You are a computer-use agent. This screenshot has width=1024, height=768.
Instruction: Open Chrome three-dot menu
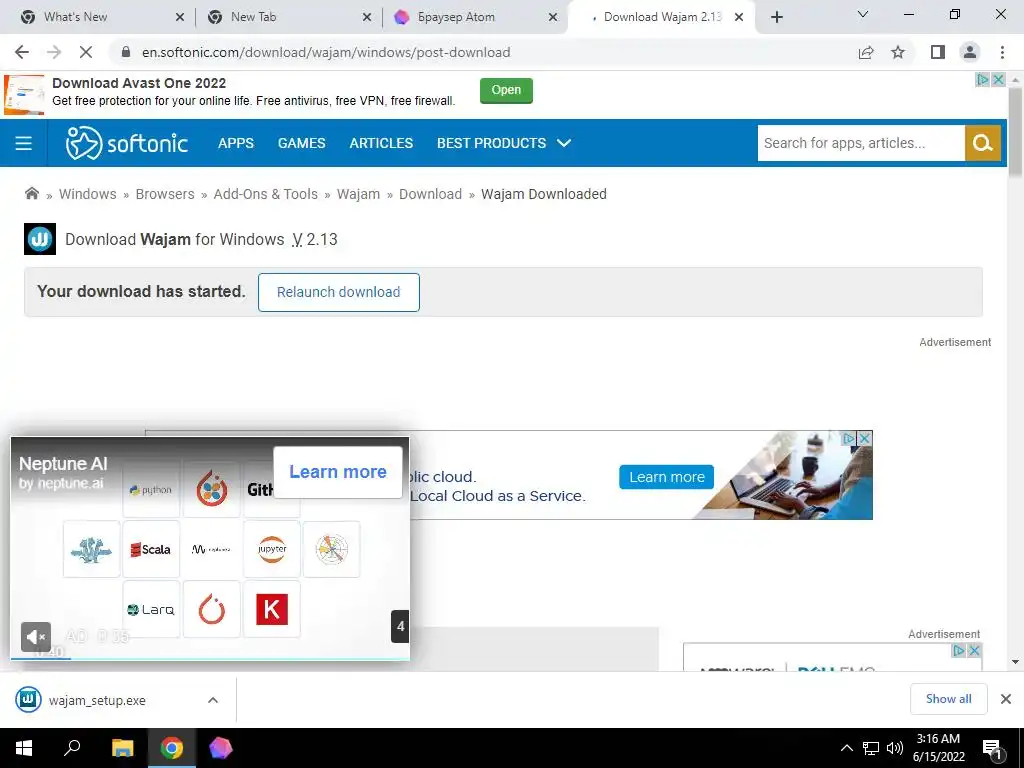pos(1002,52)
